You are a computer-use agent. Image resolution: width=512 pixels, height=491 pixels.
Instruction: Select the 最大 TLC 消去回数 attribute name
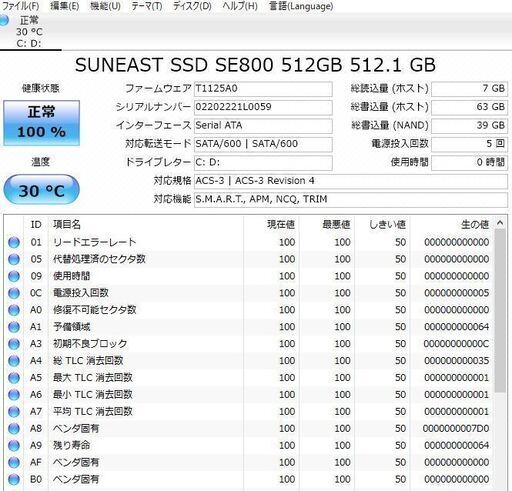click(x=93, y=378)
